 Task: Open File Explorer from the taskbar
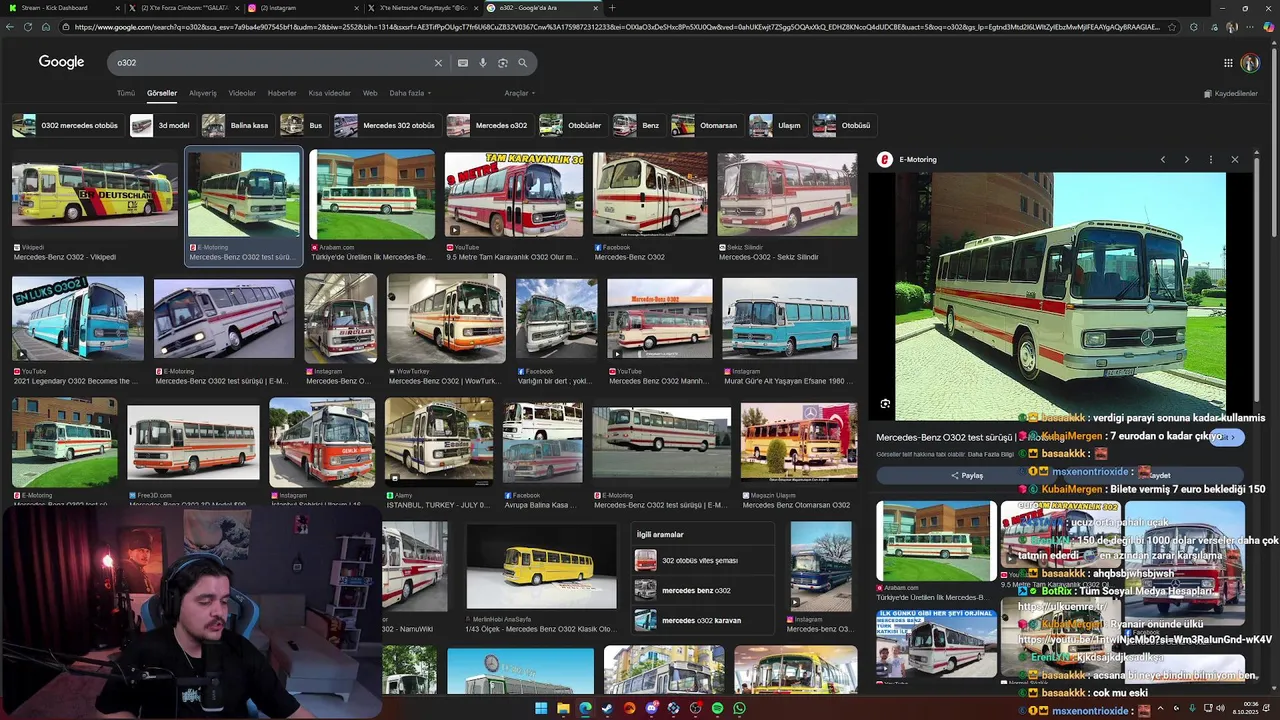(563, 708)
